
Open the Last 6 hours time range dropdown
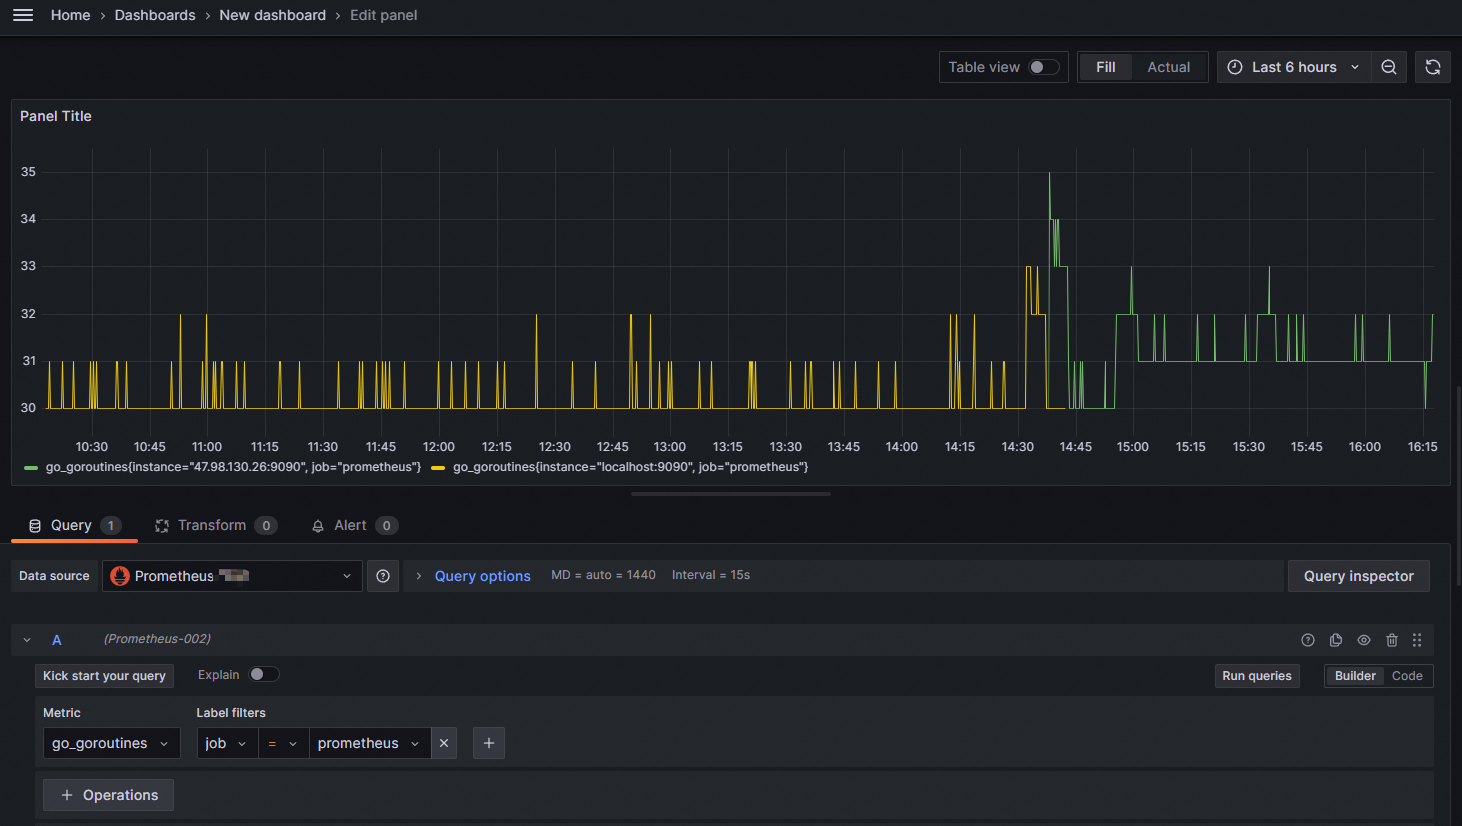click(1293, 67)
